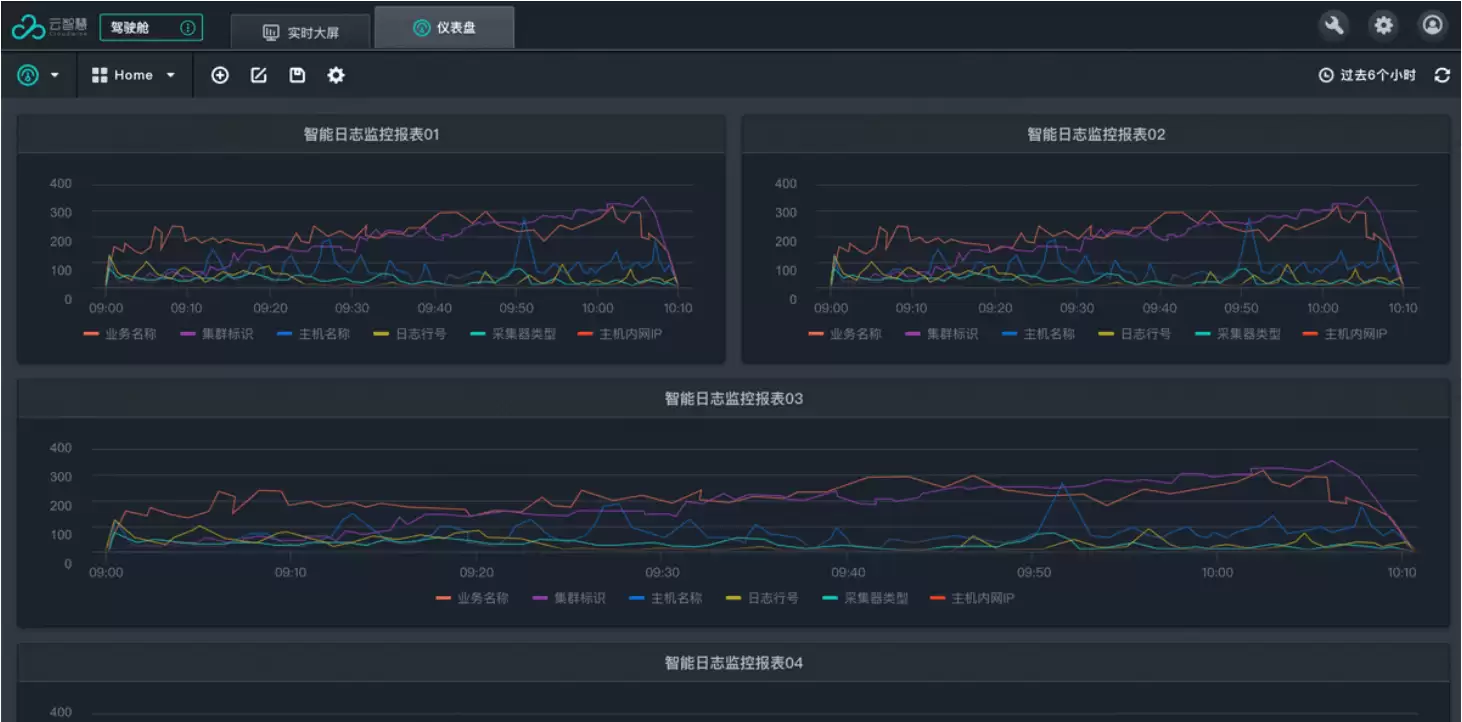Open dashboard settings gear in the toolbar
This screenshot has height=722, width=1462.
[336, 75]
